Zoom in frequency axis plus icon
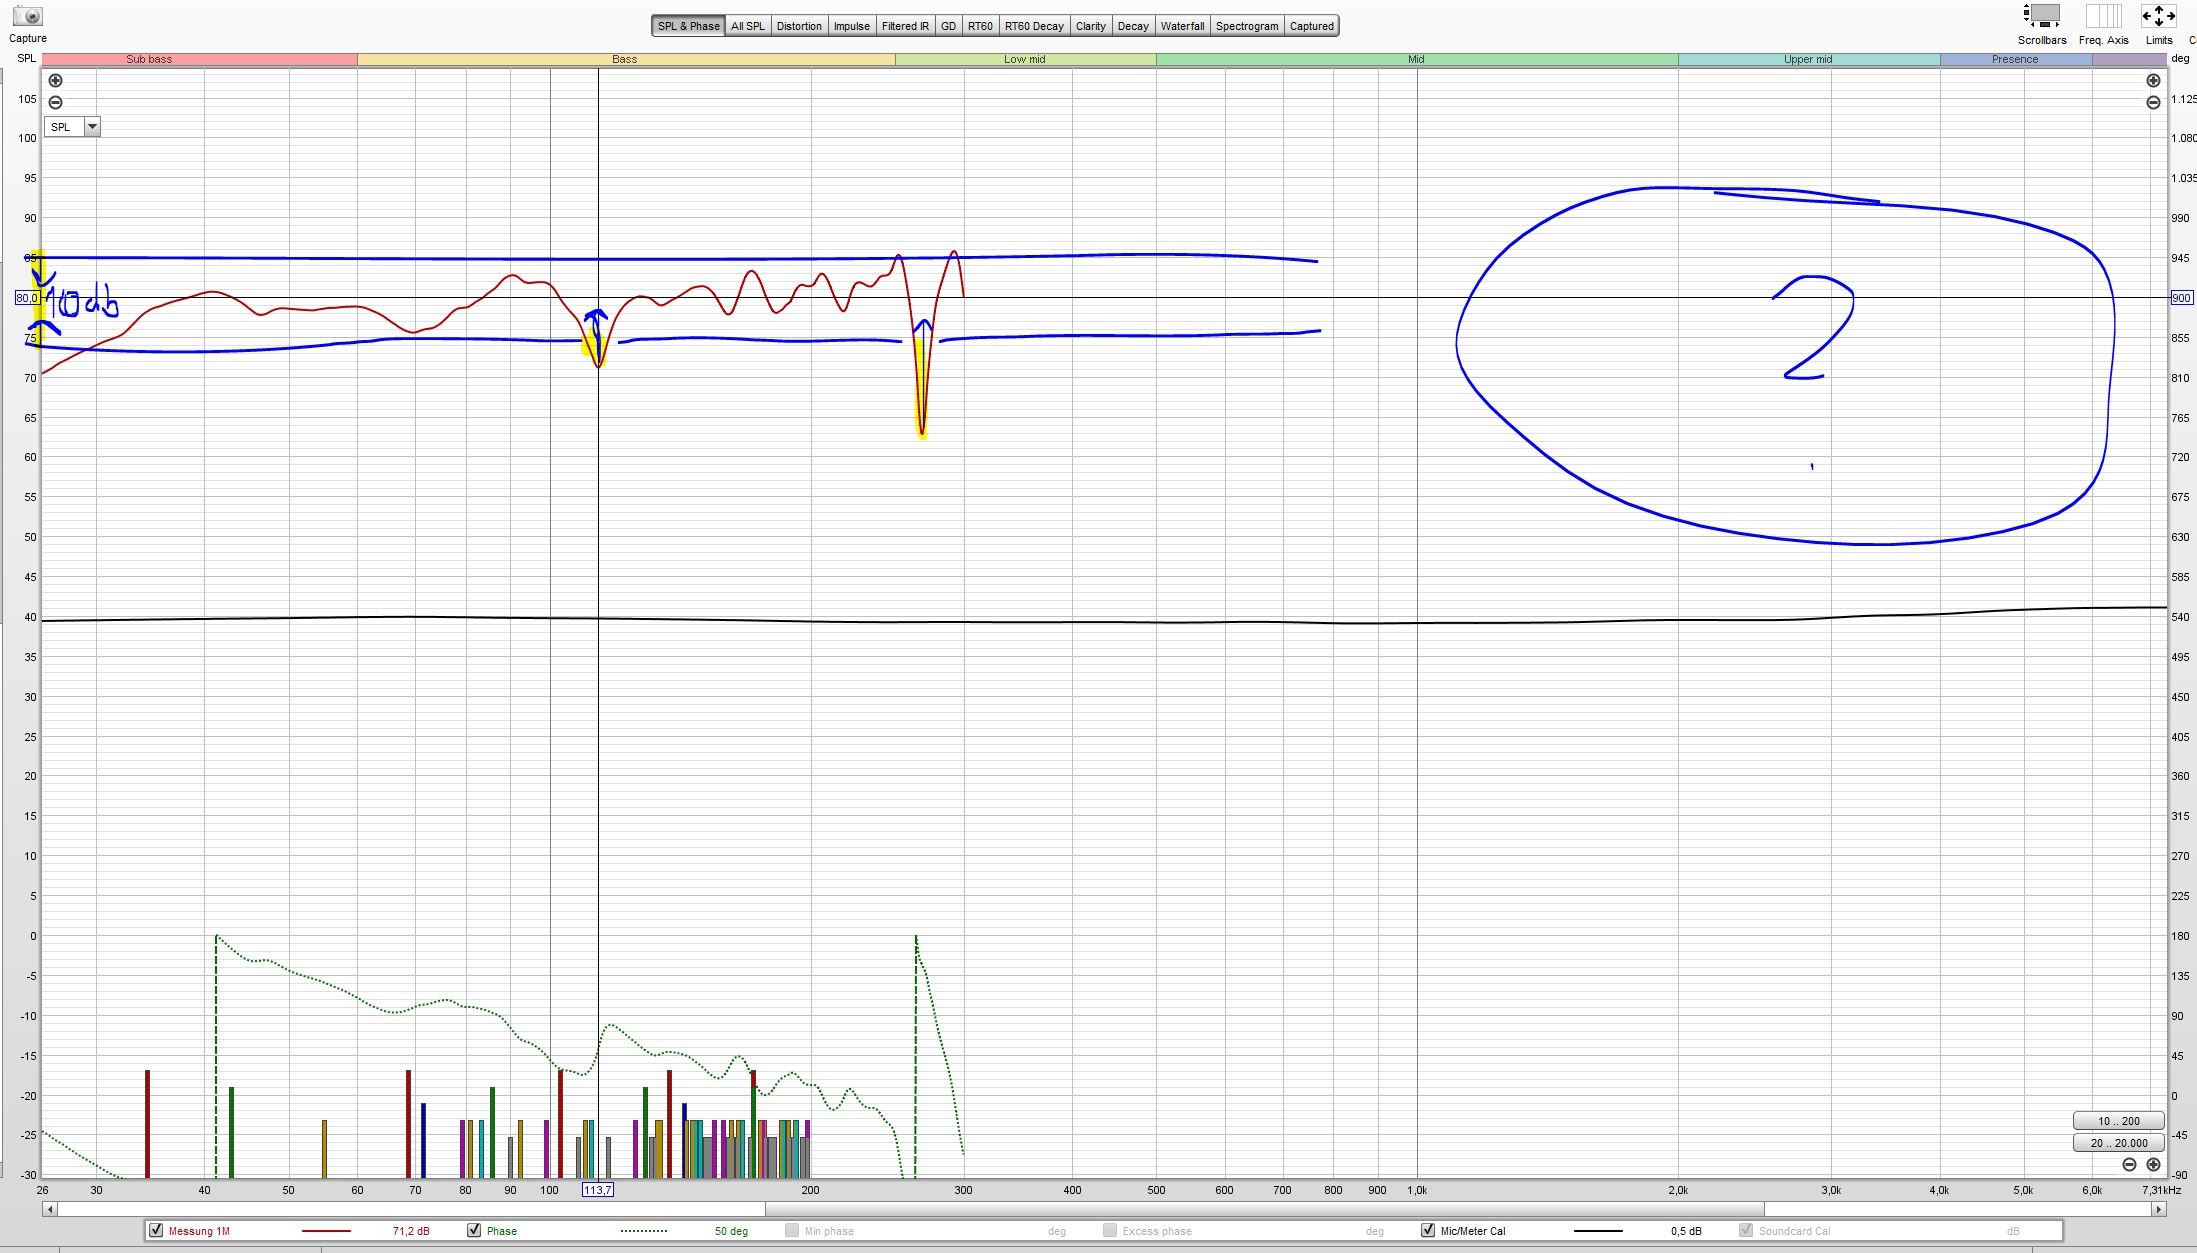The height and width of the screenshot is (1253, 2197). 2153,1164
